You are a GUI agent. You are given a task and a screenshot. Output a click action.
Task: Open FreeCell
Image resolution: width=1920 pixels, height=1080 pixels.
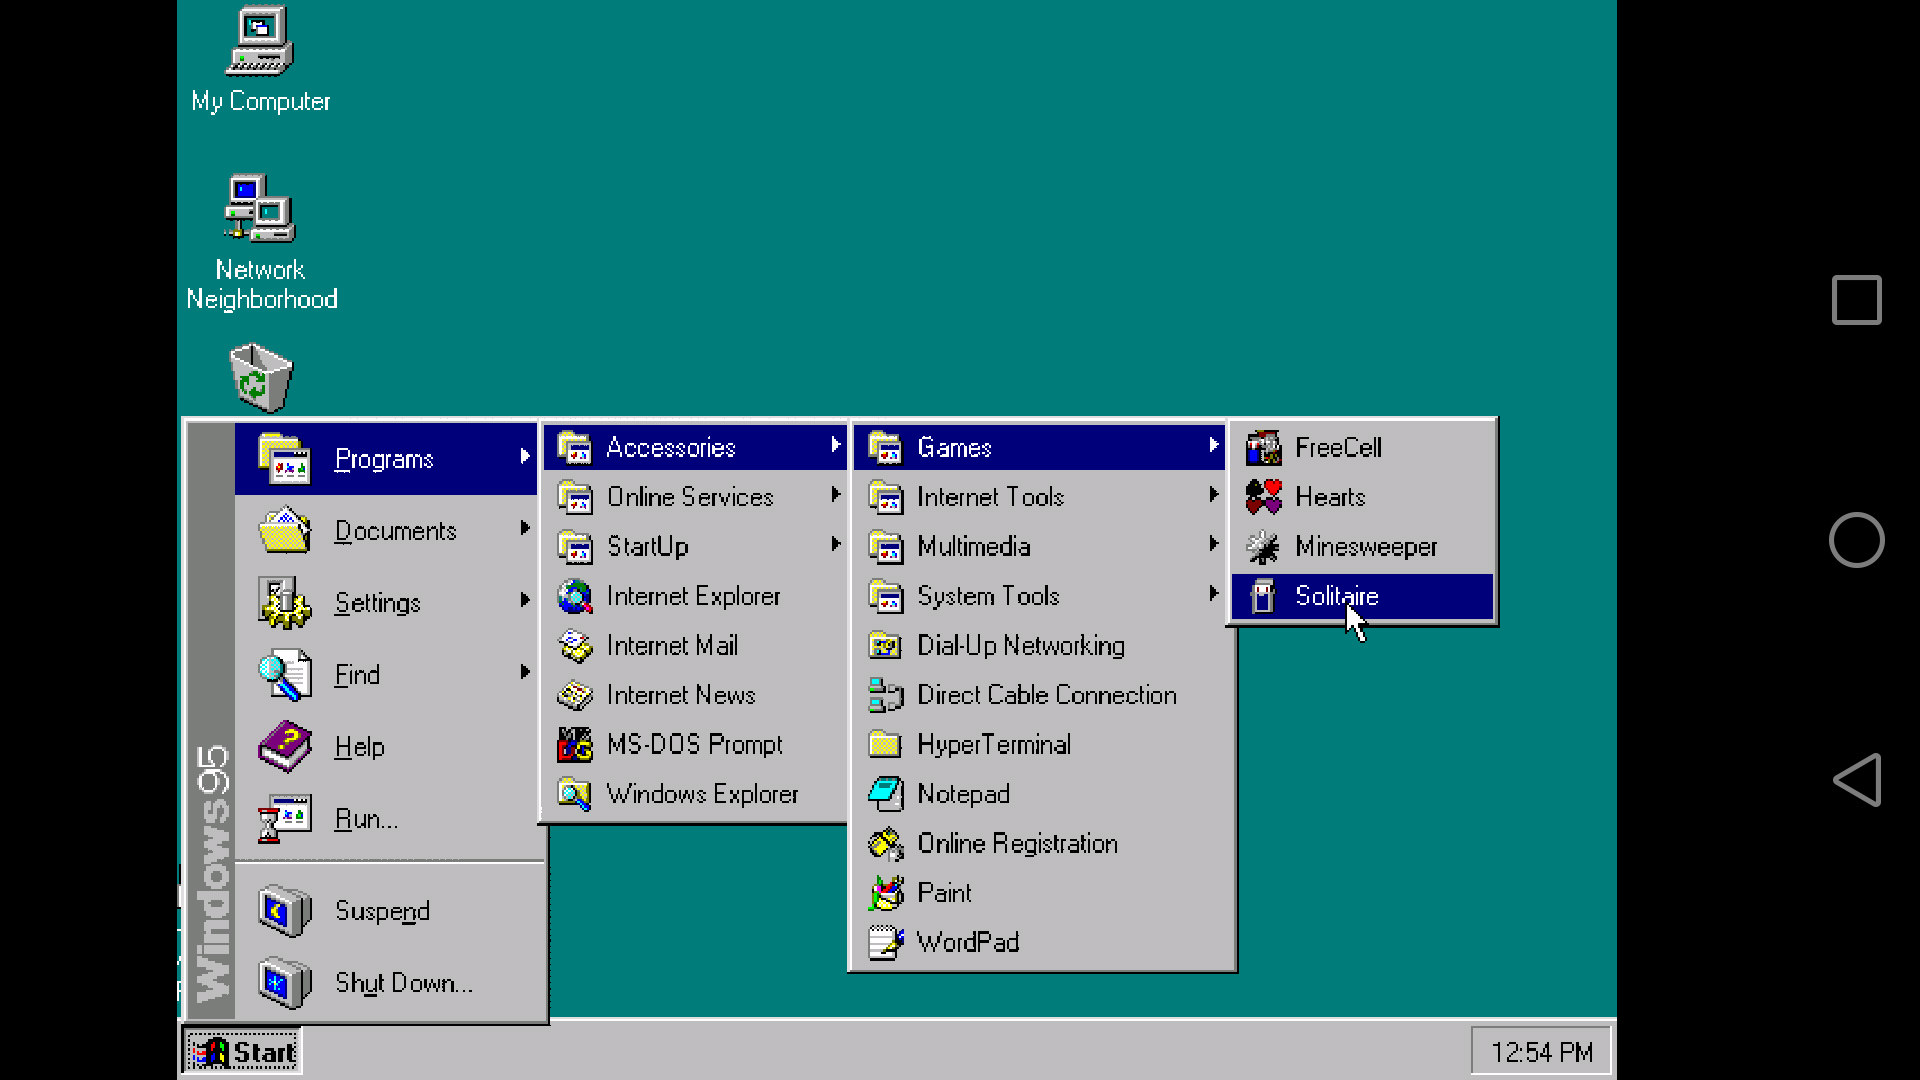coord(1338,447)
